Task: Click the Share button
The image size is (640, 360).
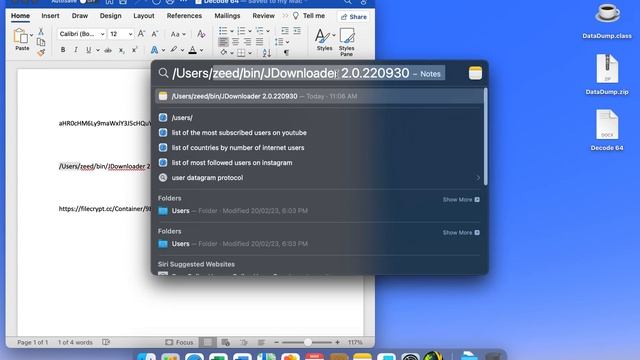Action: pyautogui.click(x=353, y=17)
